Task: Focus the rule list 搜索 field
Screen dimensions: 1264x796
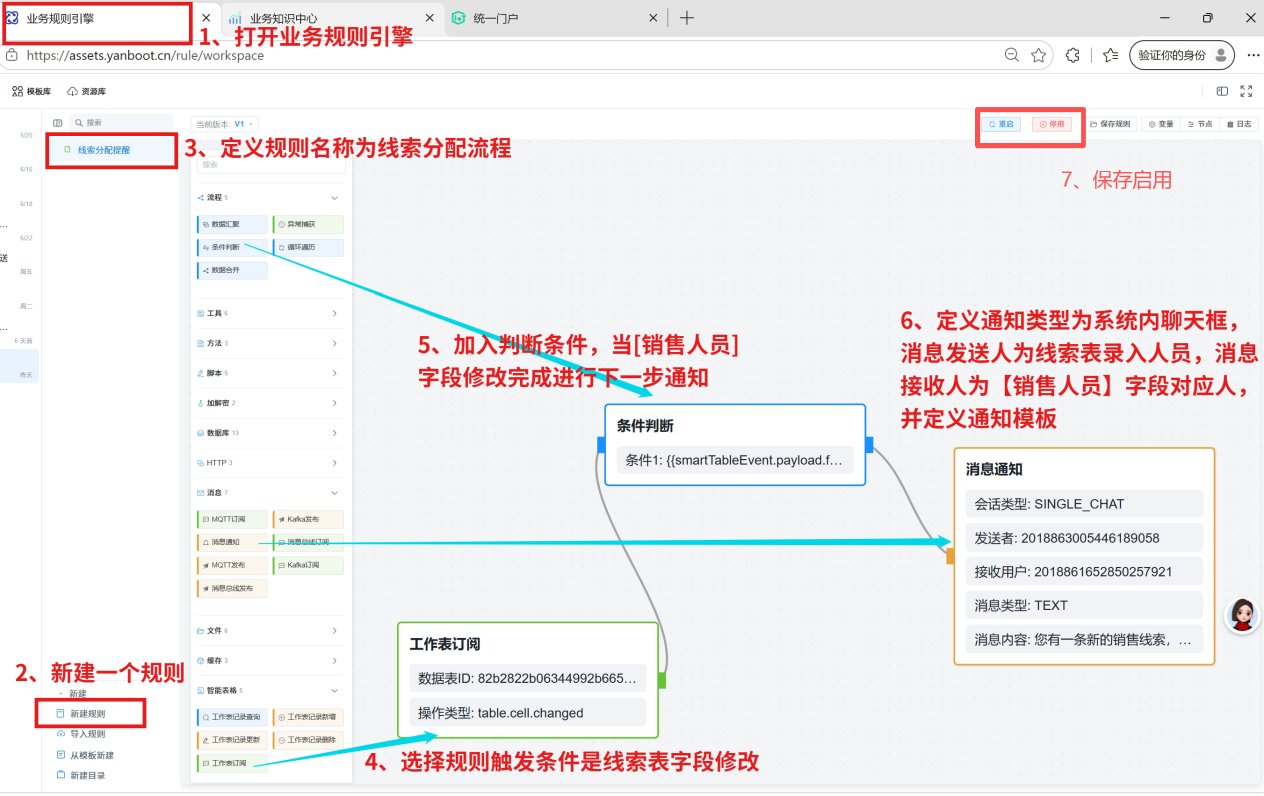Action: pos(119,122)
